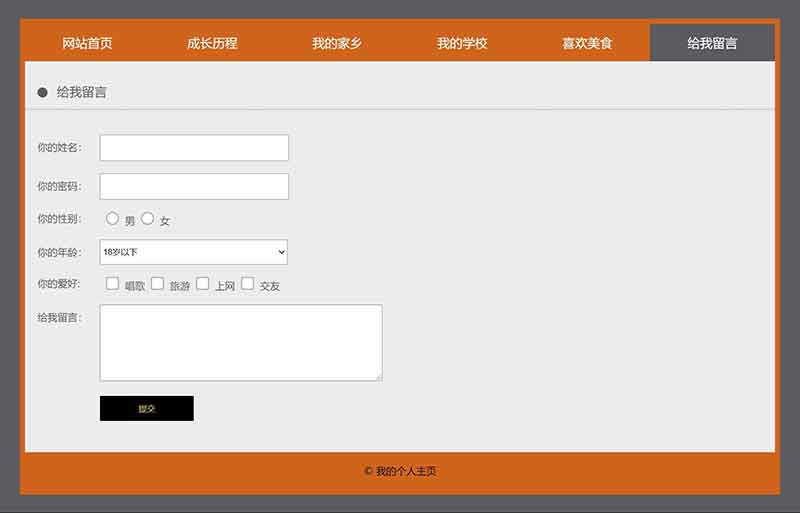This screenshot has width=800, height=513.
Task: Tick the 上网 checkbox
Action: [x=203, y=284]
